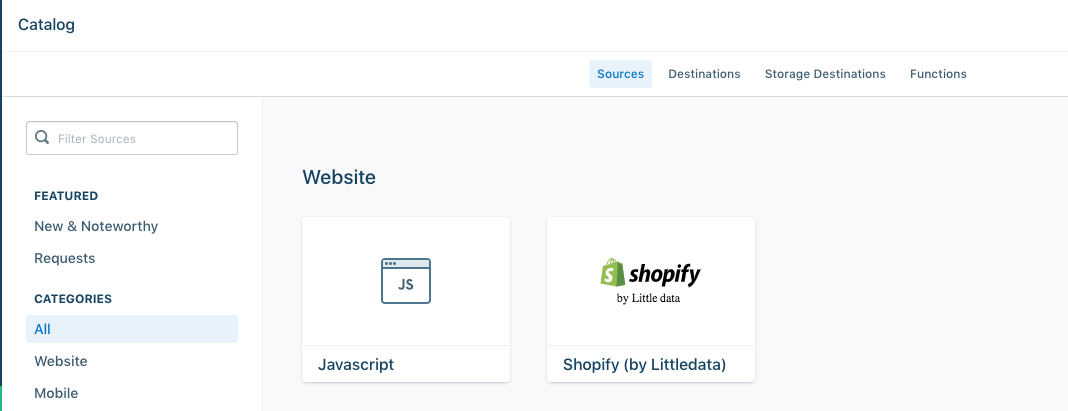
Task: Switch to the Sources tab
Action: (x=620, y=74)
